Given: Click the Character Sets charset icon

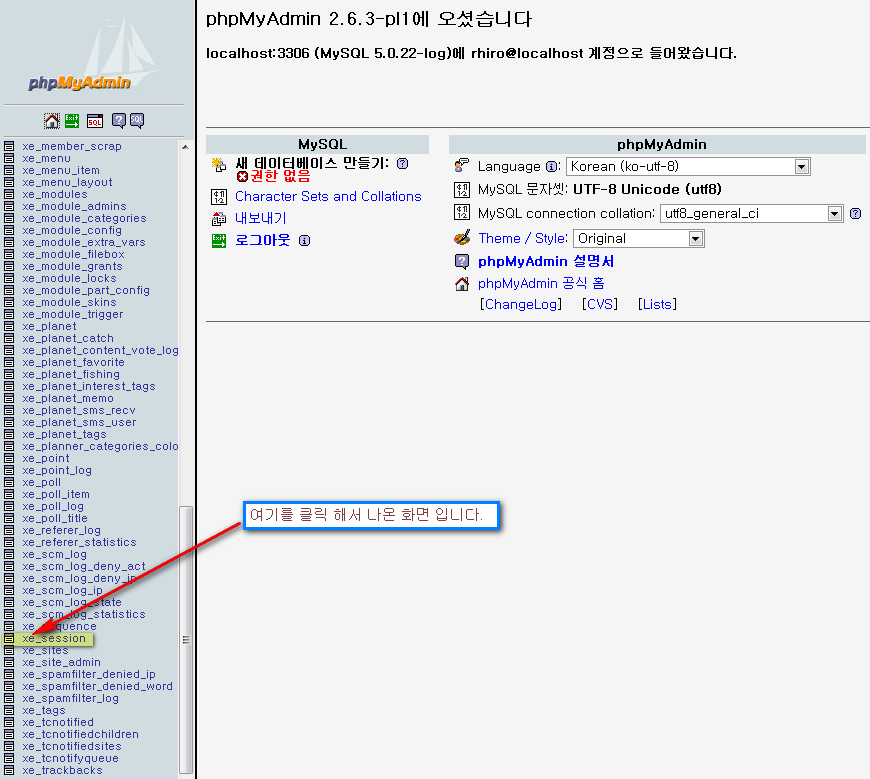Looking at the screenshot, I should click(219, 197).
